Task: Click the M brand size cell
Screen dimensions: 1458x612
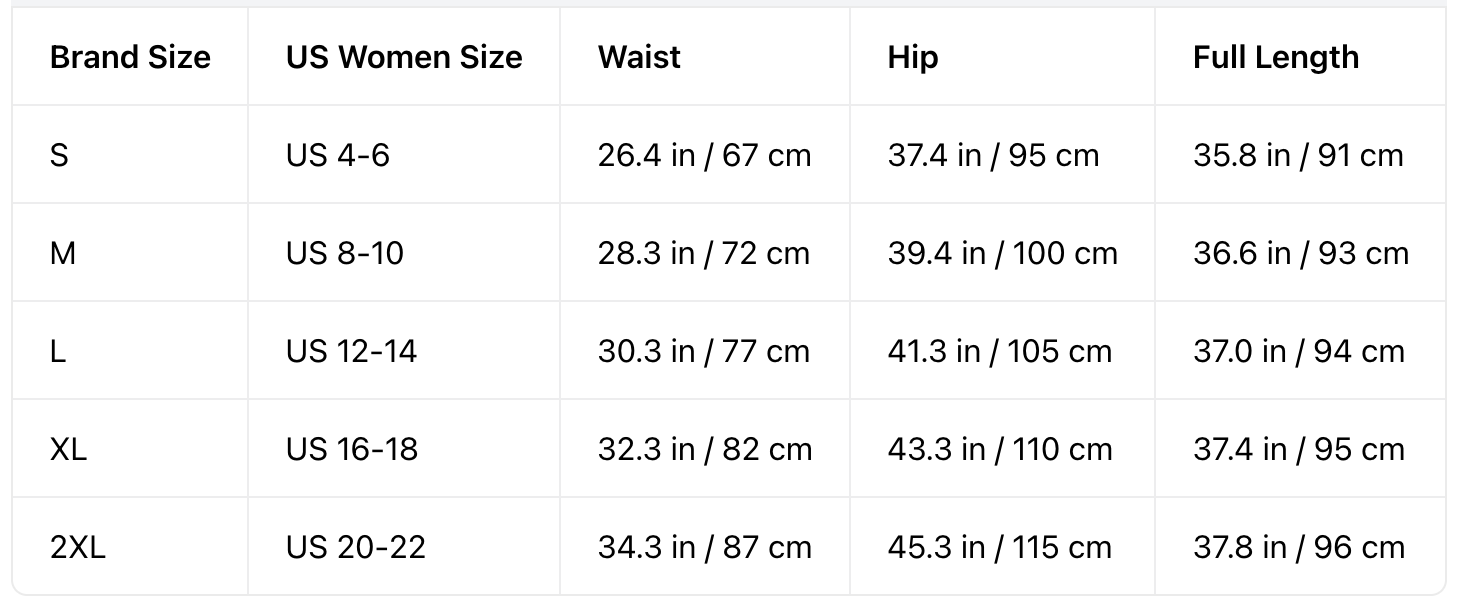Action: (63, 253)
